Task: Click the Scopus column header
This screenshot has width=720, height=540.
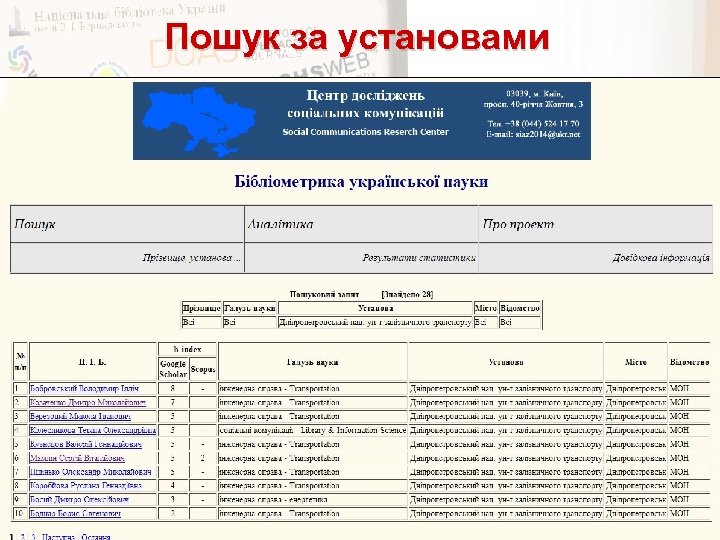Action: (x=203, y=368)
